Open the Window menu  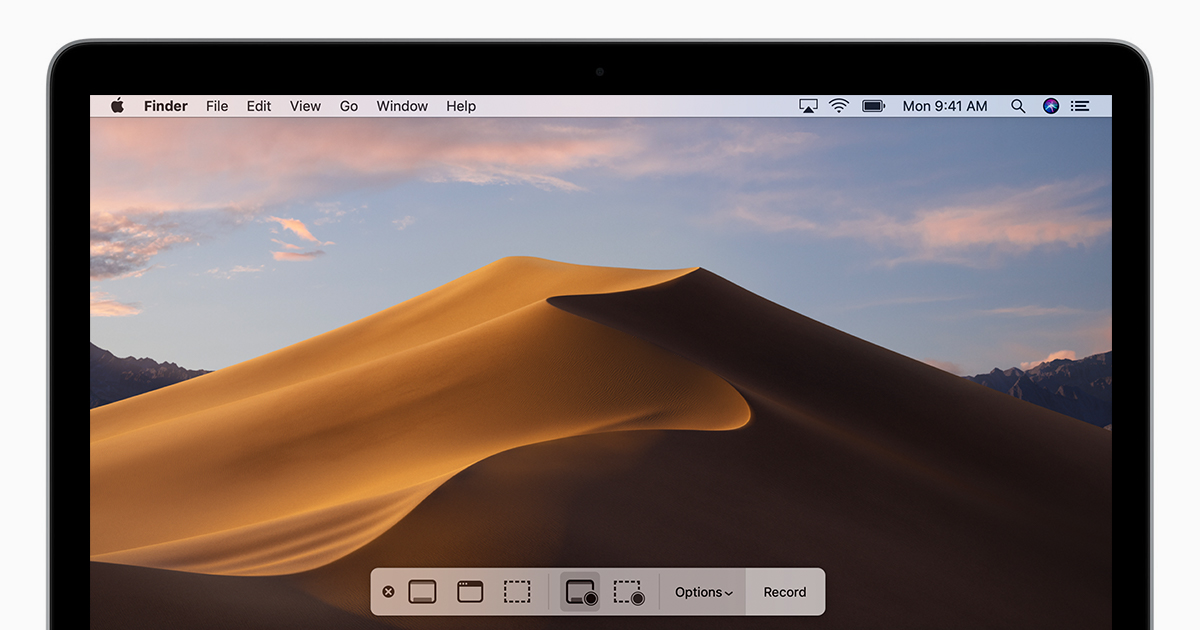pos(402,106)
